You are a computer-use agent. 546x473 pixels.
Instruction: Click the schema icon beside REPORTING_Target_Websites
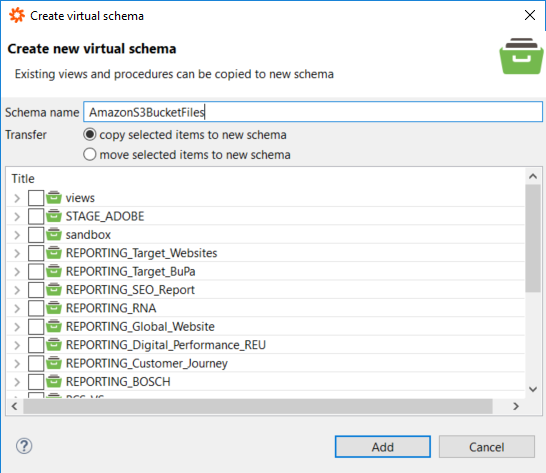[x=54, y=253]
